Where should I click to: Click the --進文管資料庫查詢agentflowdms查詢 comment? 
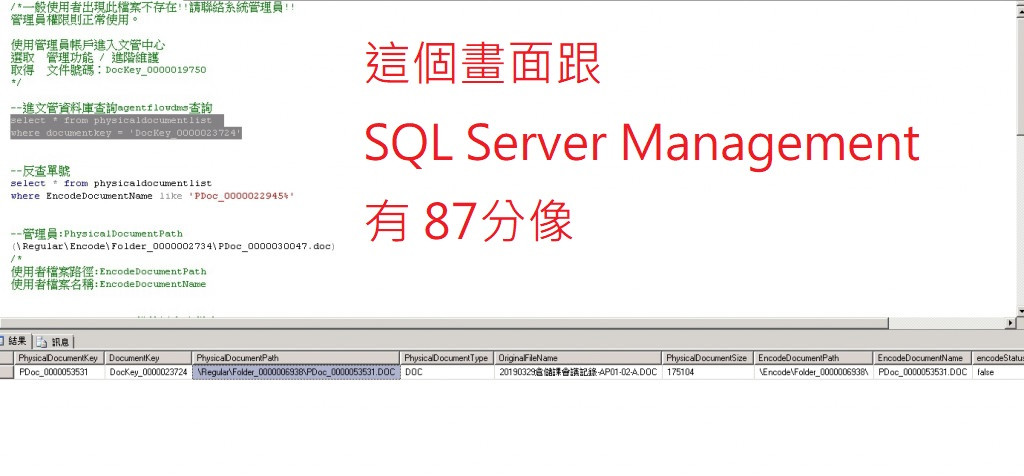(x=112, y=108)
